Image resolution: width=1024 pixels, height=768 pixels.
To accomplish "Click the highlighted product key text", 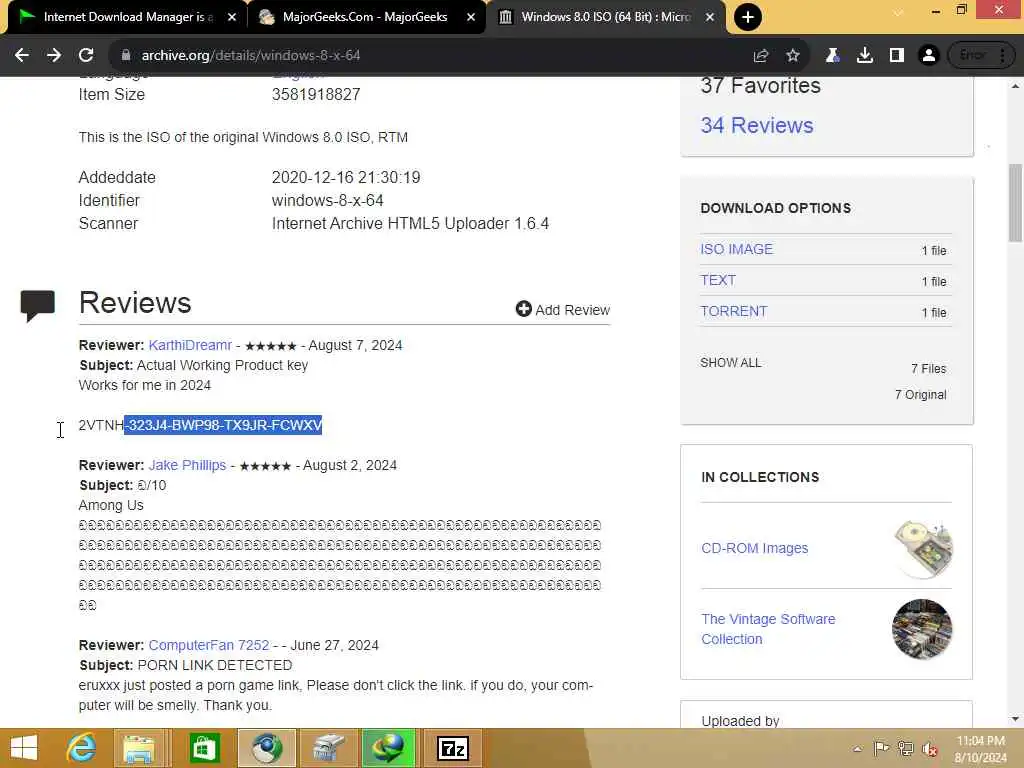I will coord(223,425).
